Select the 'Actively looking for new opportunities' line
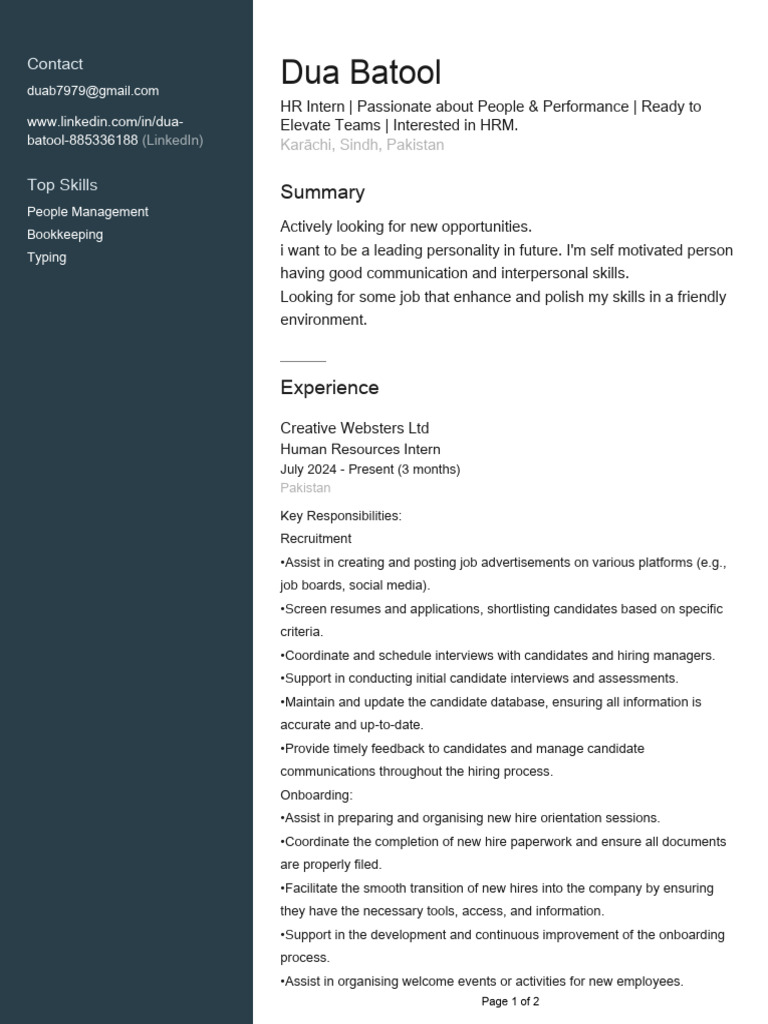The width and height of the screenshot is (768, 1024). (406, 227)
